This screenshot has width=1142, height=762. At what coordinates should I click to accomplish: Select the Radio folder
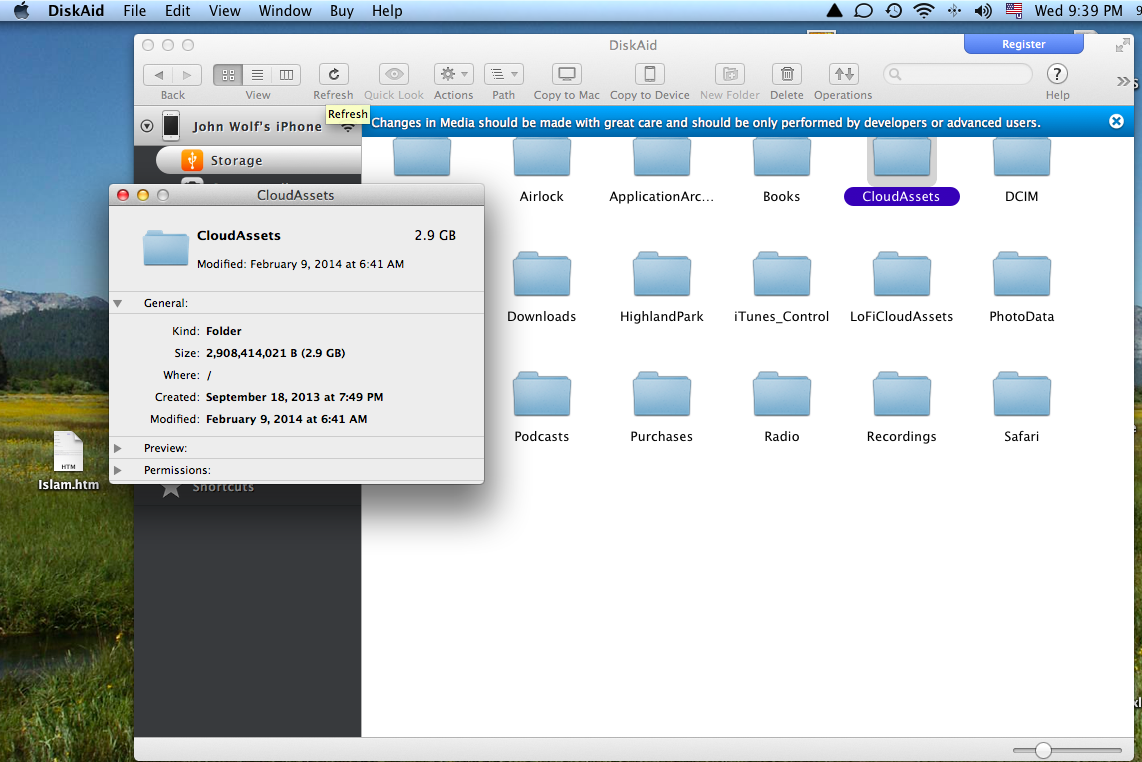click(781, 408)
